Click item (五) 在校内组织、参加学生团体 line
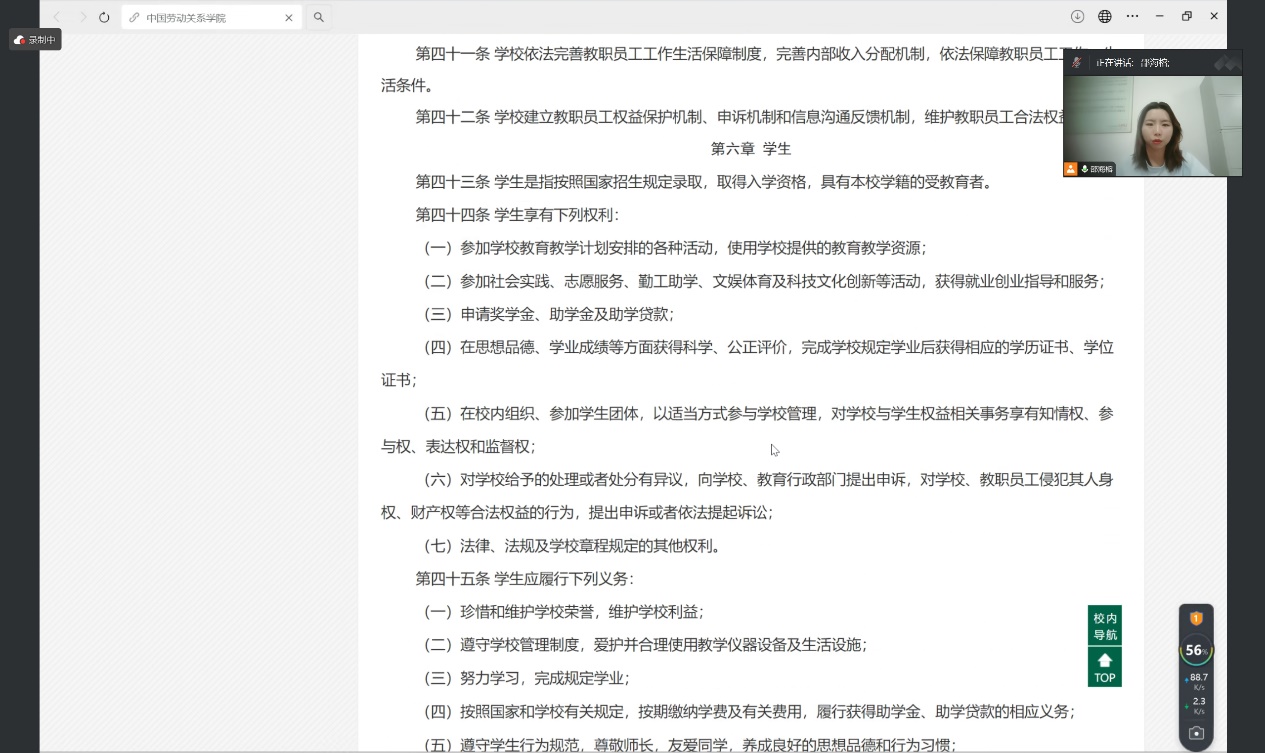Viewport: 1265px width, 753px height. (769, 413)
